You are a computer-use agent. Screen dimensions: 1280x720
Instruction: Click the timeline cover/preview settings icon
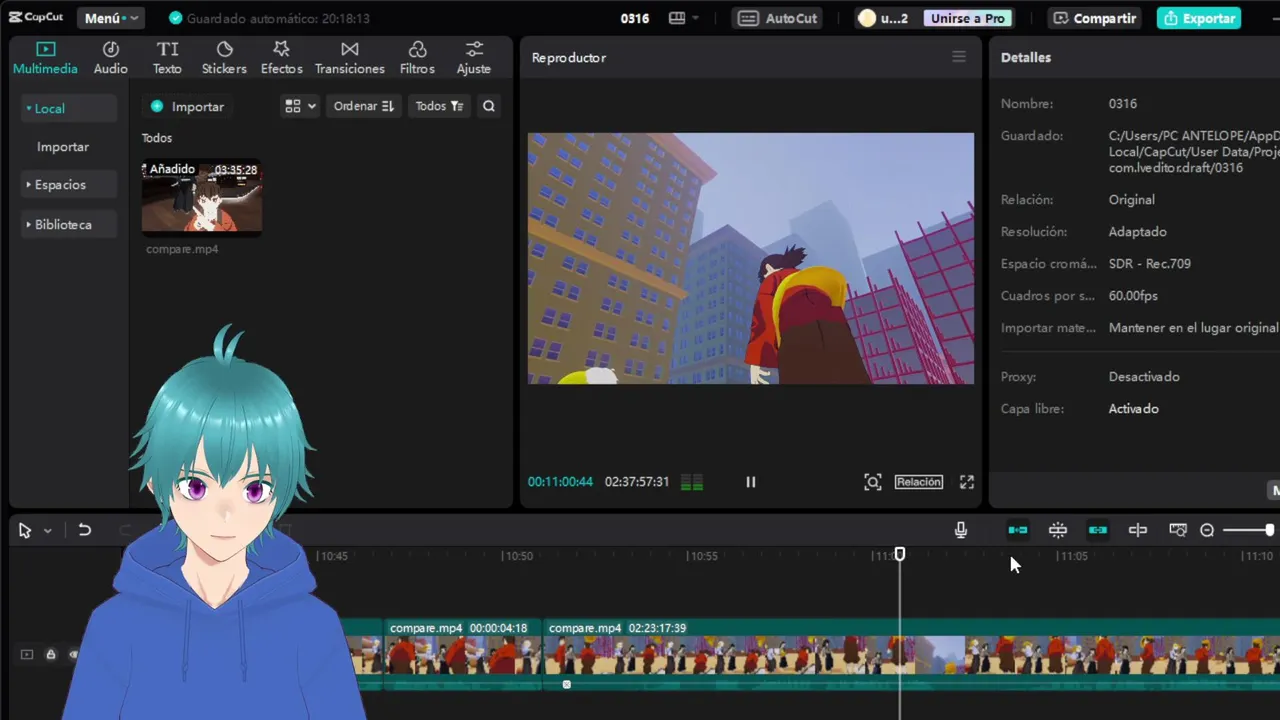click(1178, 530)
